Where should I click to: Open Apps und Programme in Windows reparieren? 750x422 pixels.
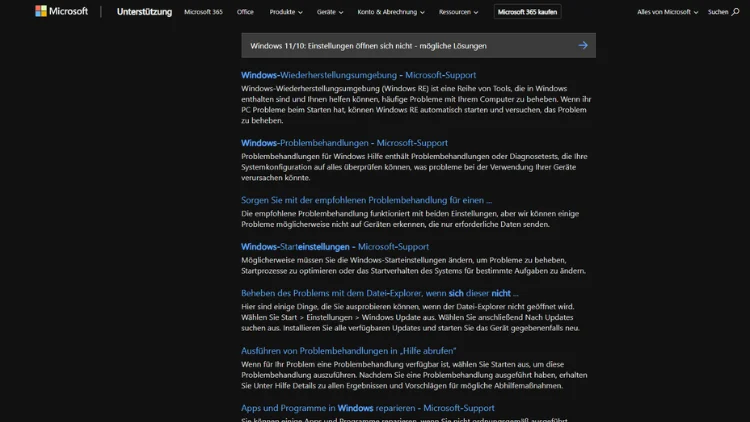[368, 408]
